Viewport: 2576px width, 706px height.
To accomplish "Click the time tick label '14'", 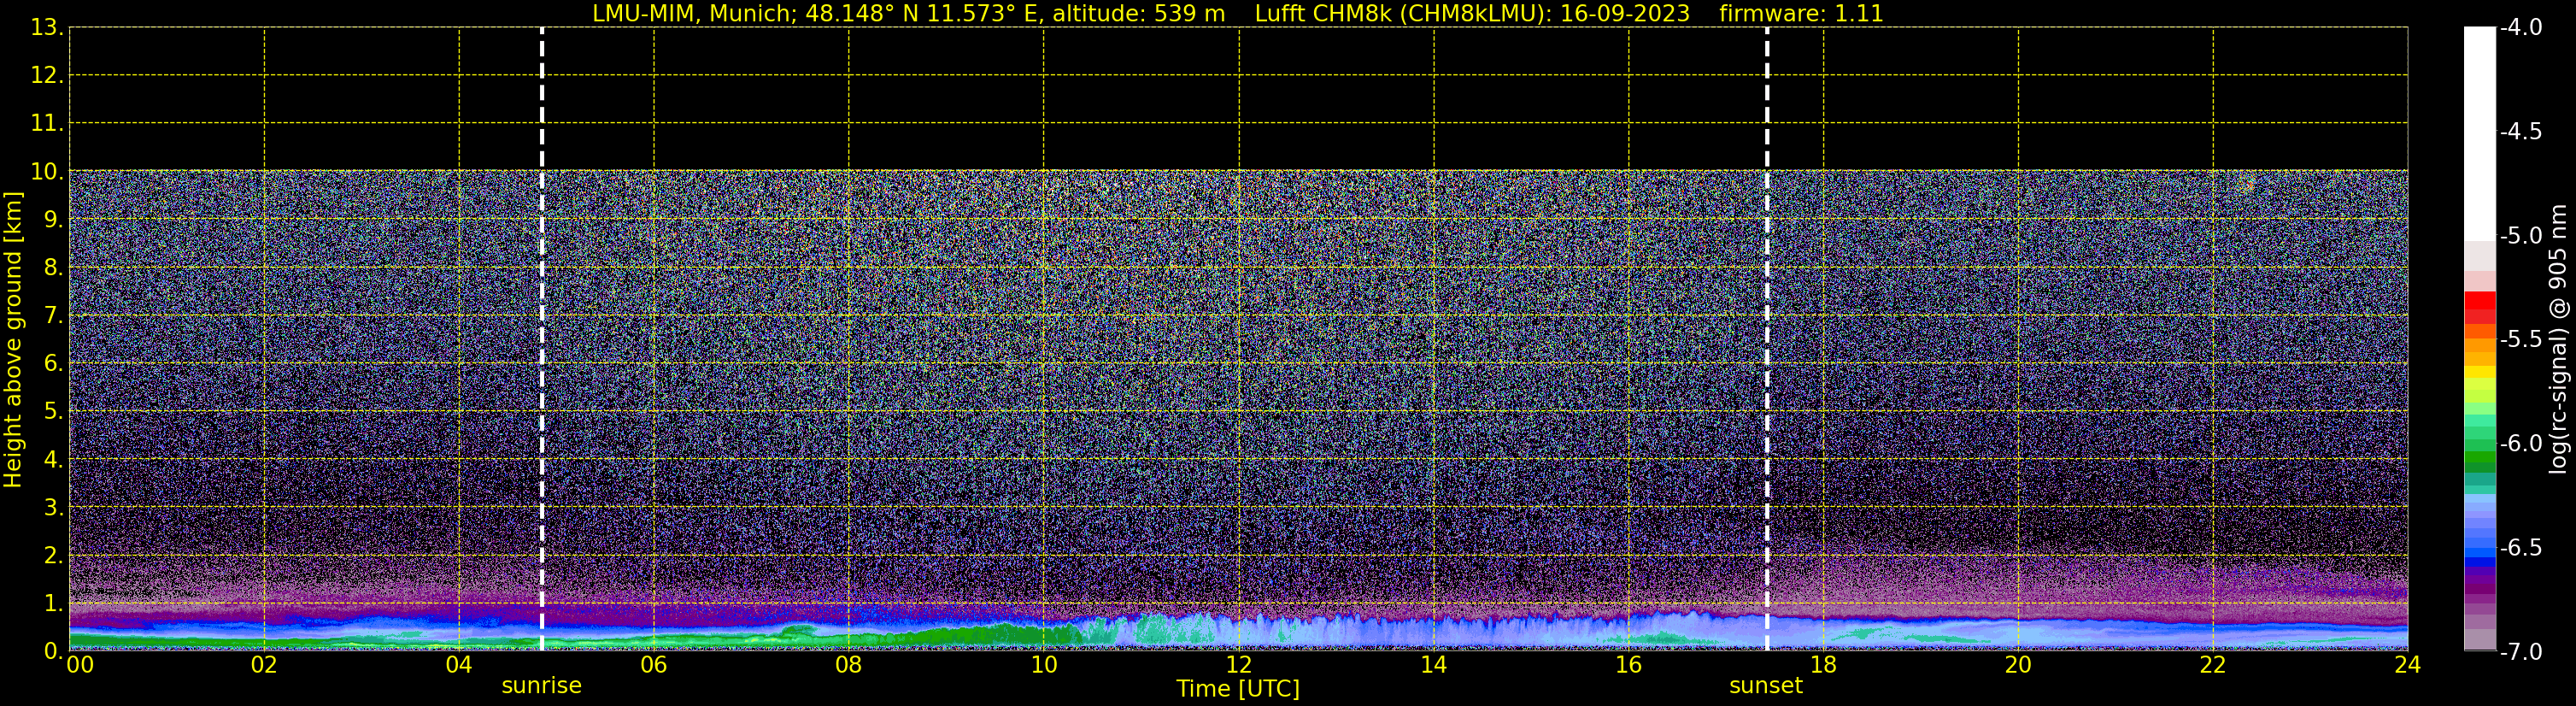I will [x=1434, y=665].
